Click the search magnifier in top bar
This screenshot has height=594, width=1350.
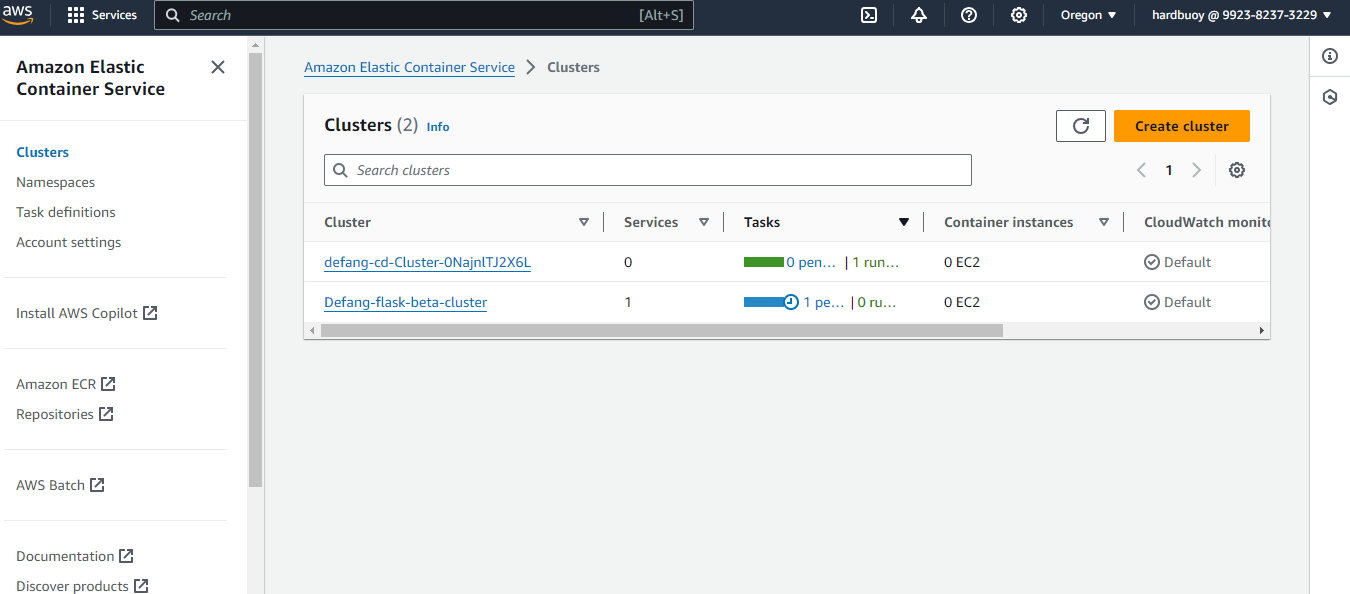[173, 15]
